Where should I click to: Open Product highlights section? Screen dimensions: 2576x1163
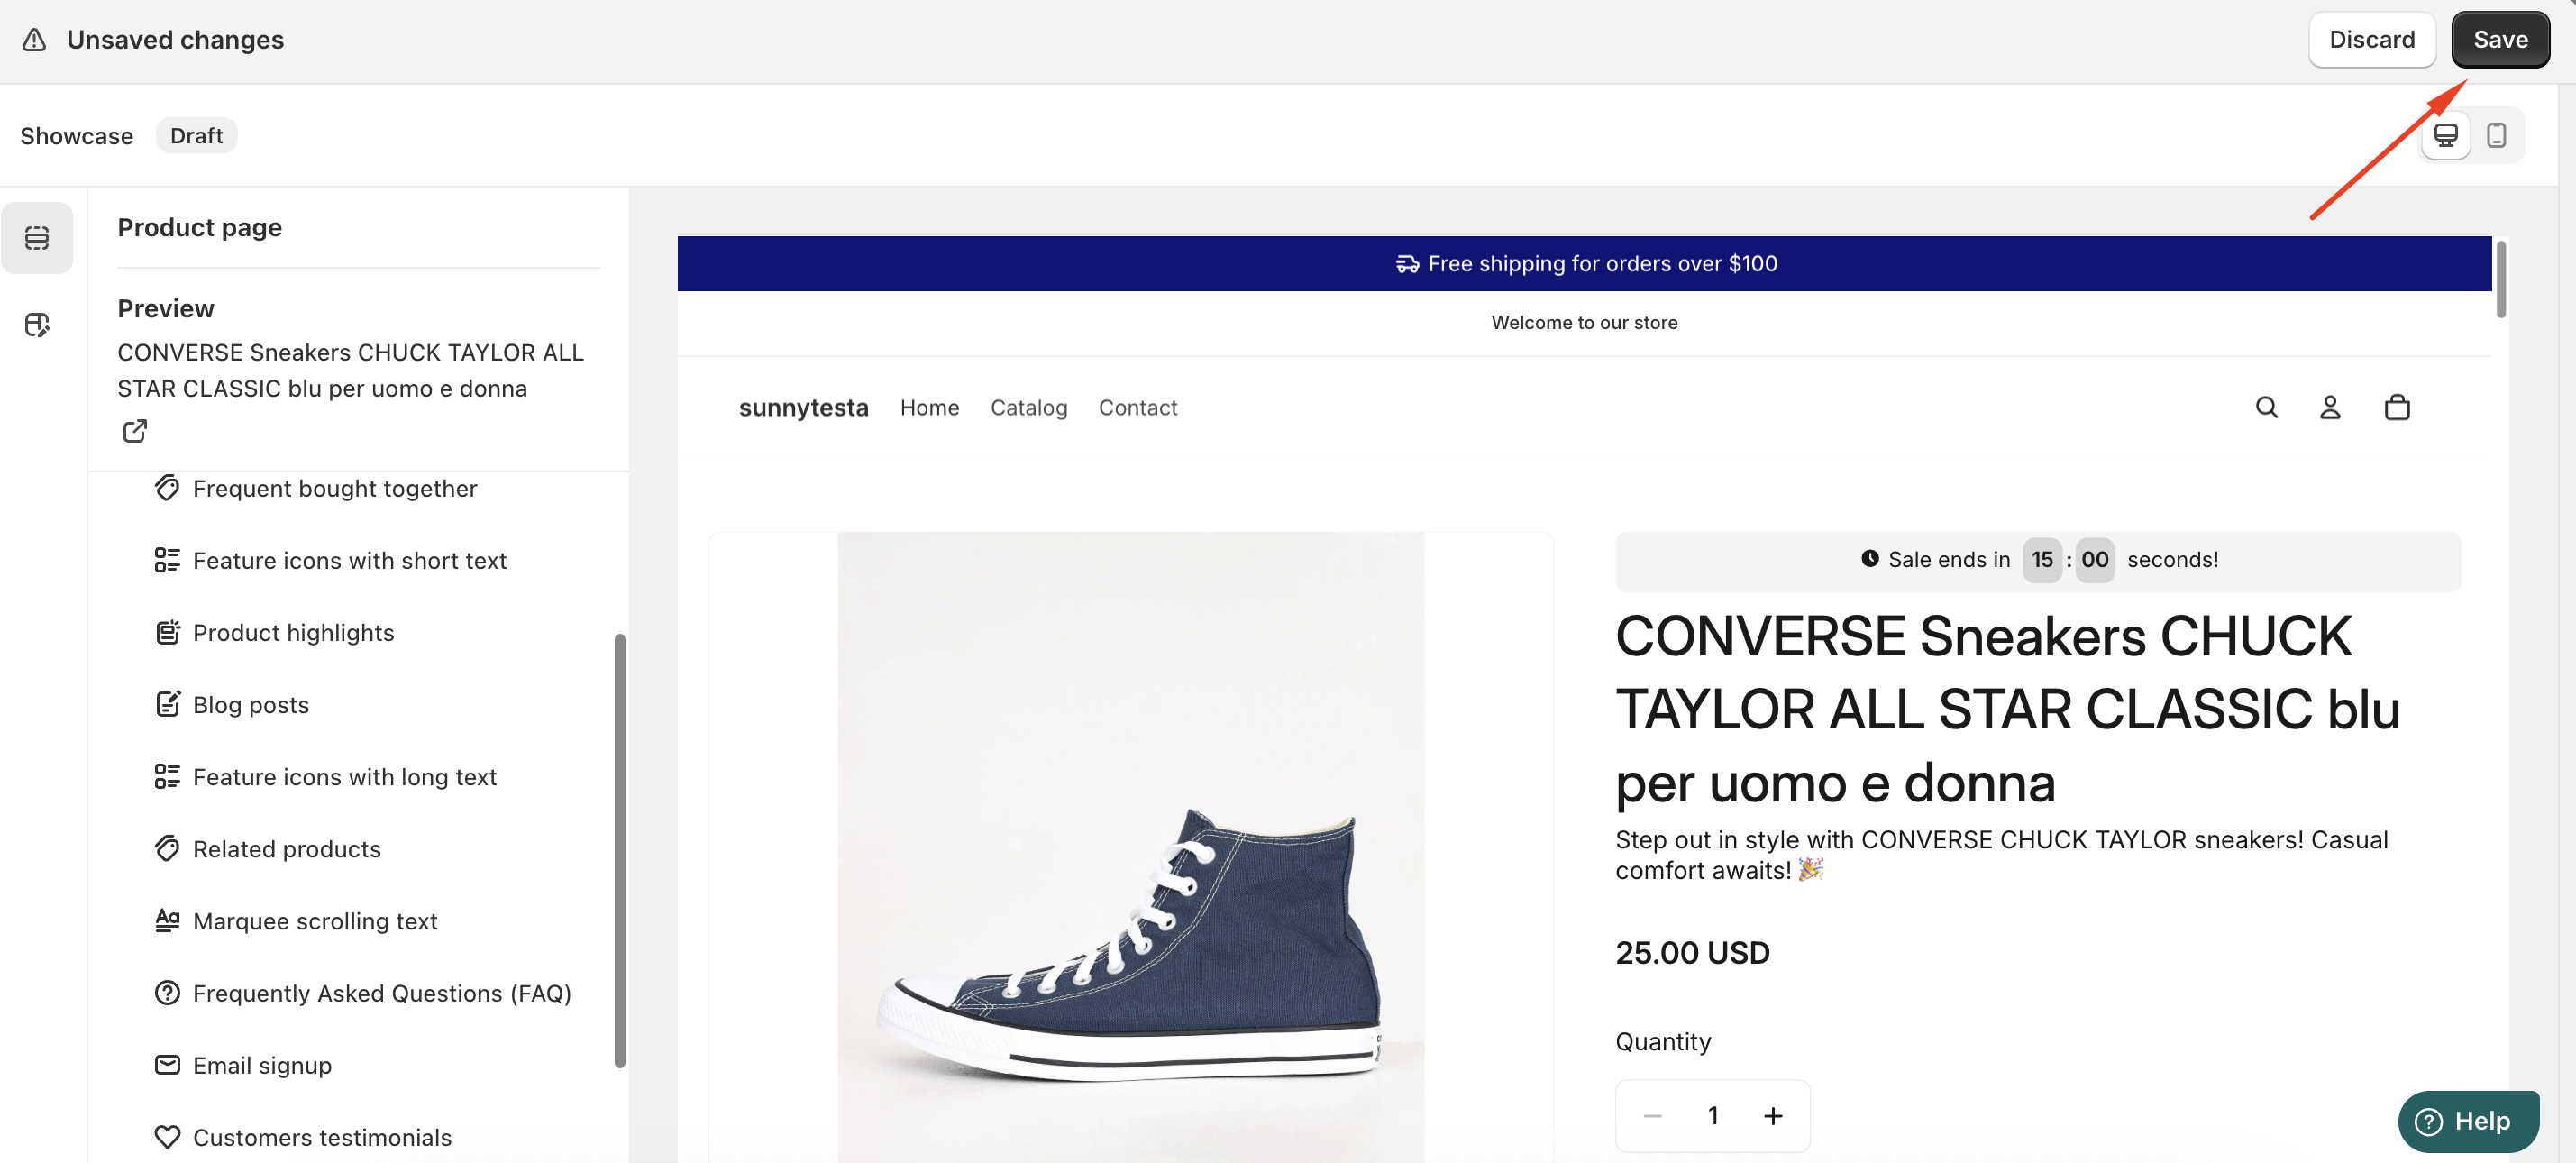[293, 632]
